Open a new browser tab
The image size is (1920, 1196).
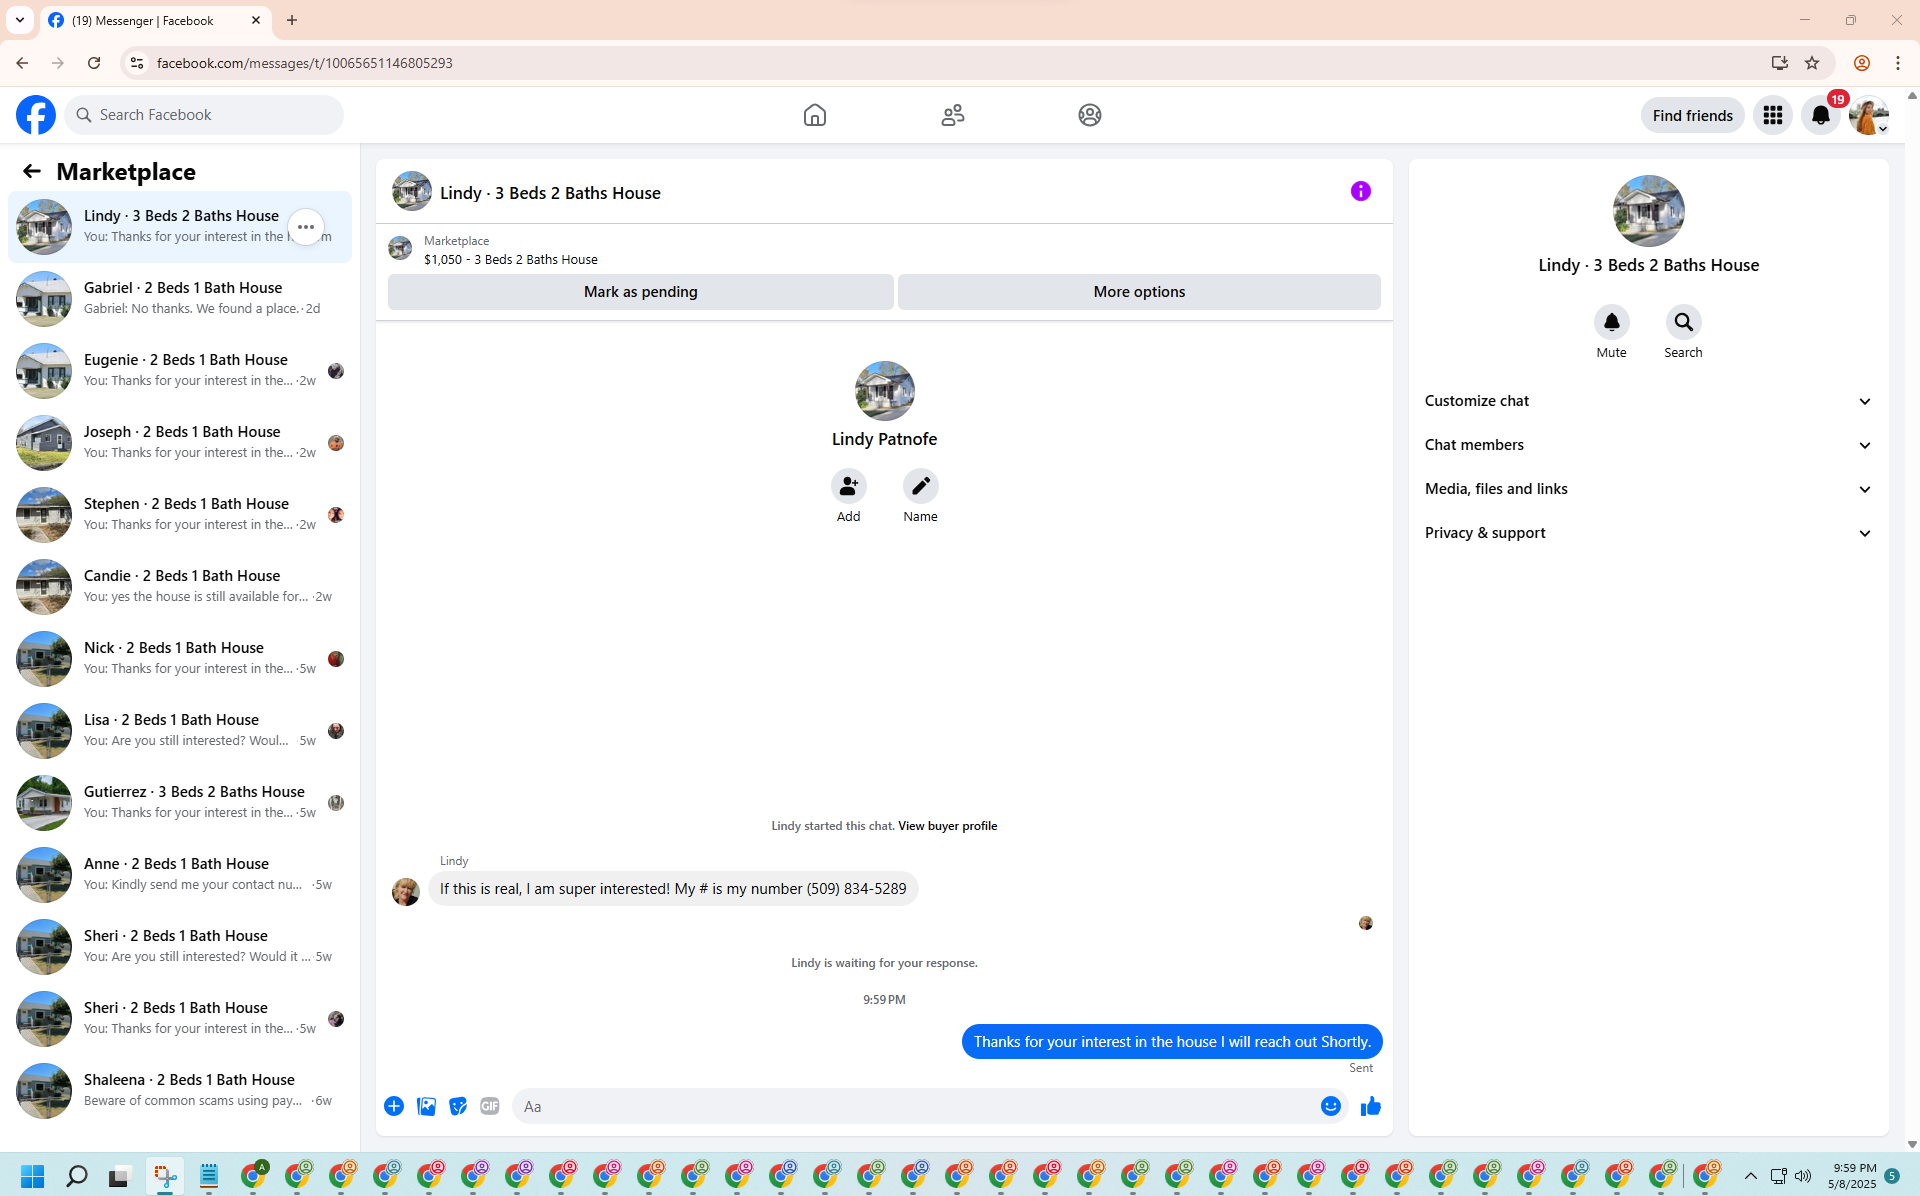(292, 20)
